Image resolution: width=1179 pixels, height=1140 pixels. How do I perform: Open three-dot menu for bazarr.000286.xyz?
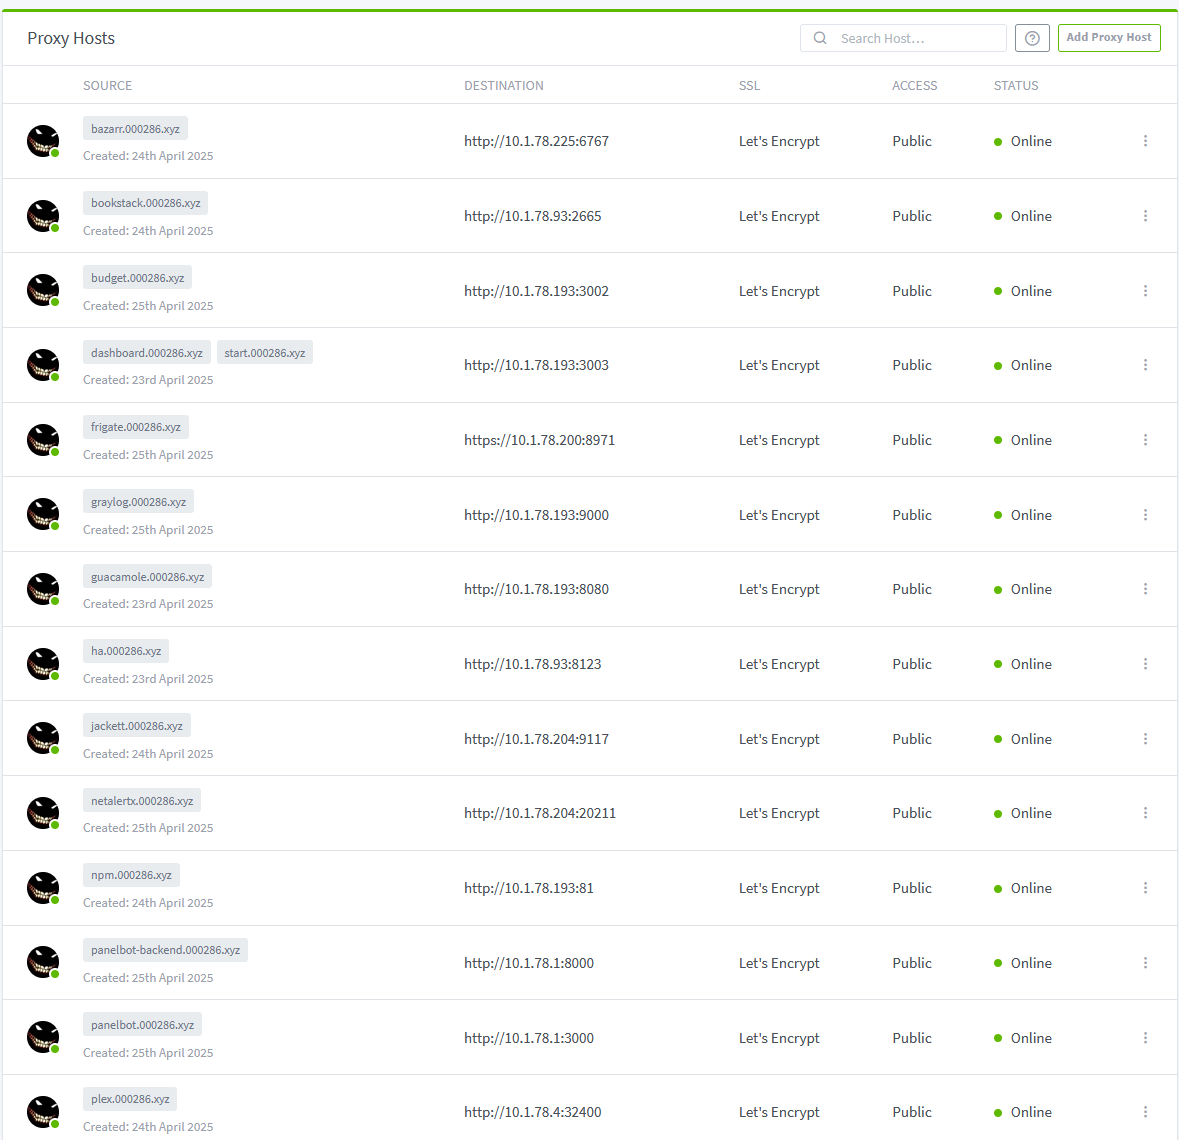point(1145,141)
